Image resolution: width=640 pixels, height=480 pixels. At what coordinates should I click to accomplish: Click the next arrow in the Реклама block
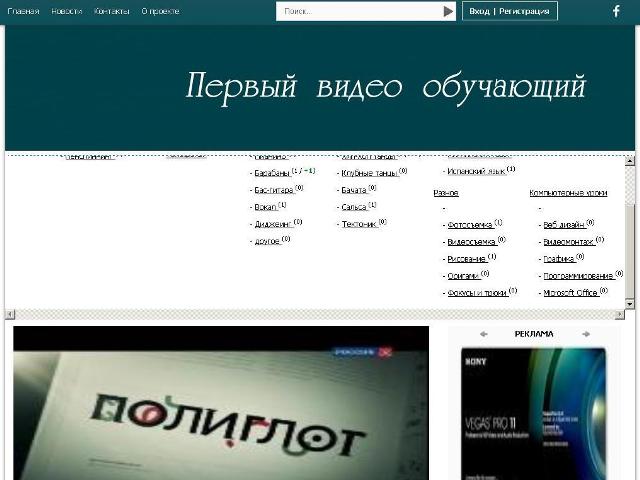(x=586, y=334)
